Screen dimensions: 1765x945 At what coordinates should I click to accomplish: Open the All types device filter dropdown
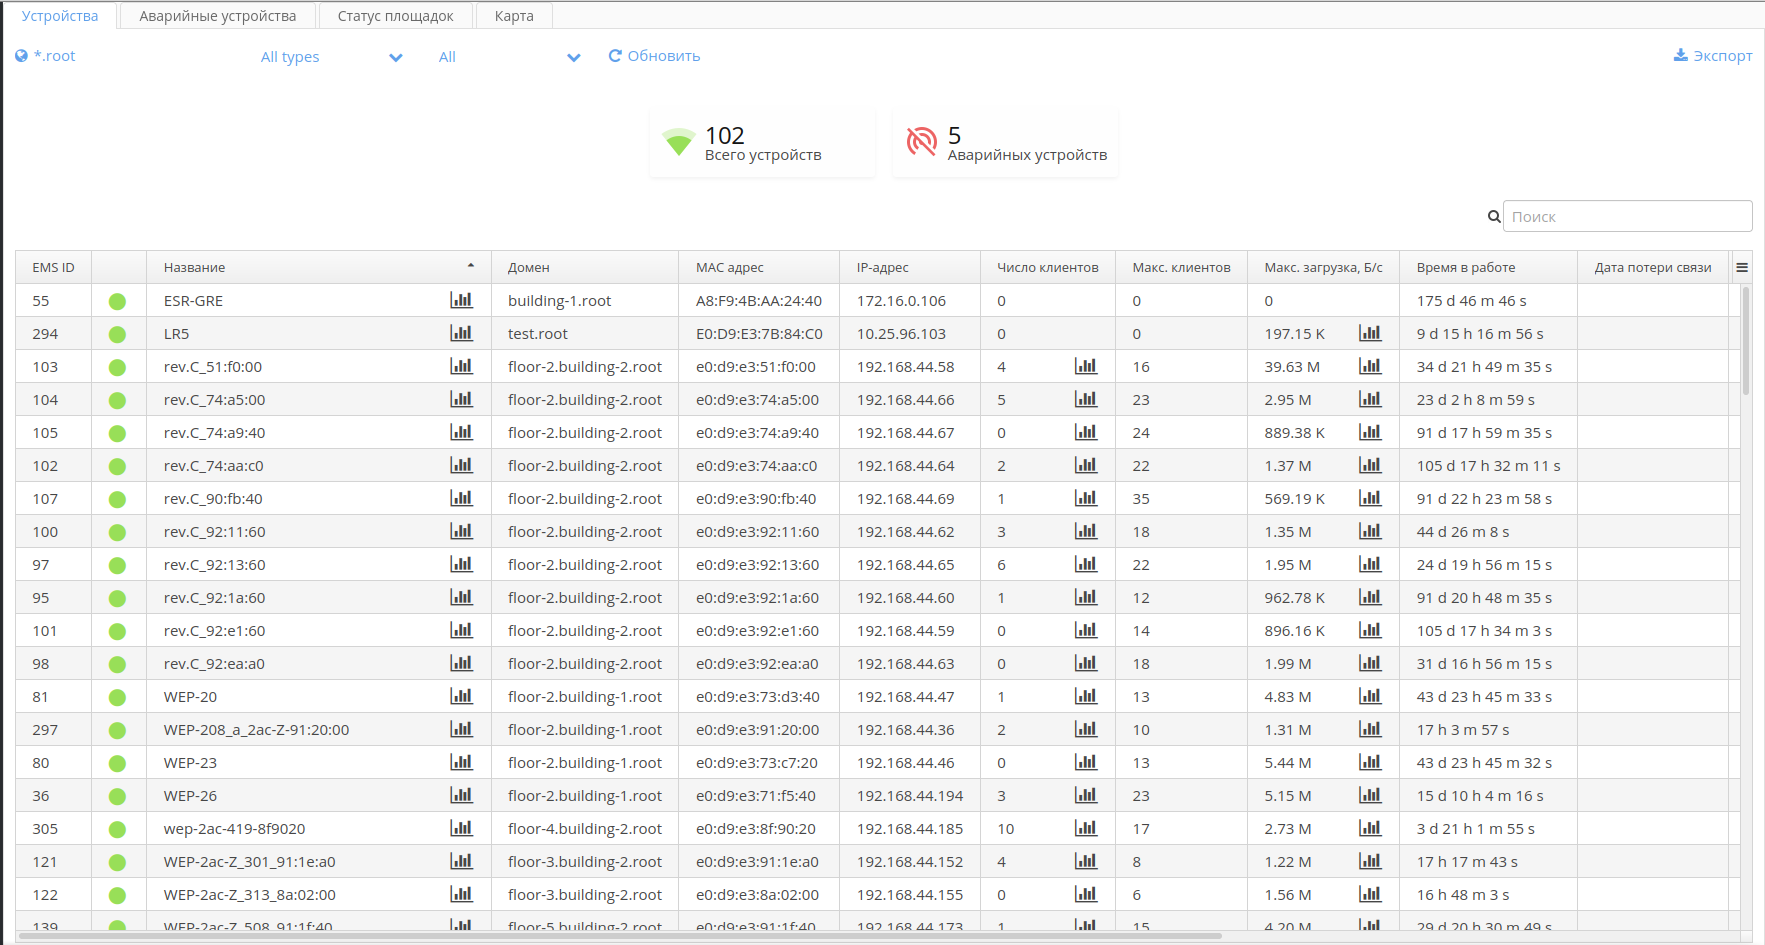point(331,57)
